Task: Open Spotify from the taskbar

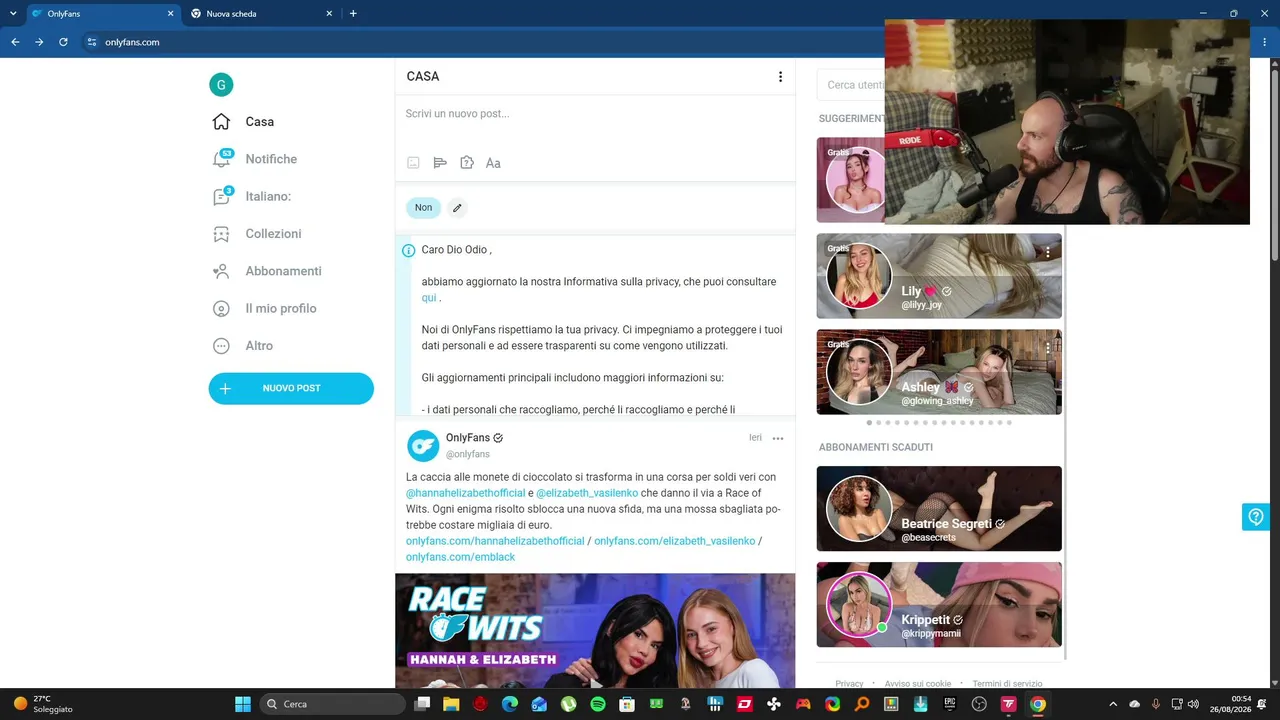Action: [598, 704]
